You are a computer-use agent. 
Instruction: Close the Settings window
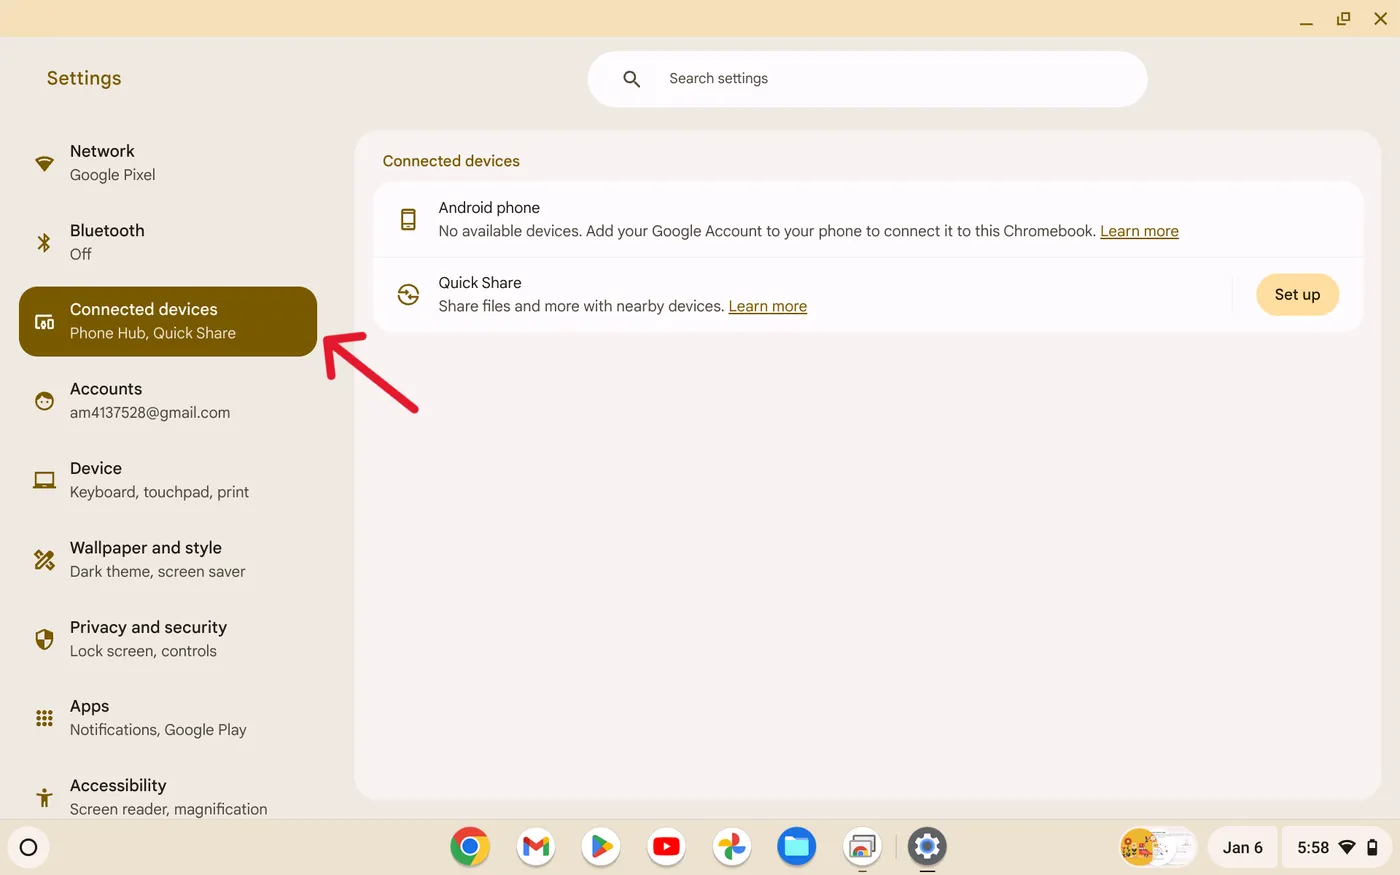(1380, 19)
